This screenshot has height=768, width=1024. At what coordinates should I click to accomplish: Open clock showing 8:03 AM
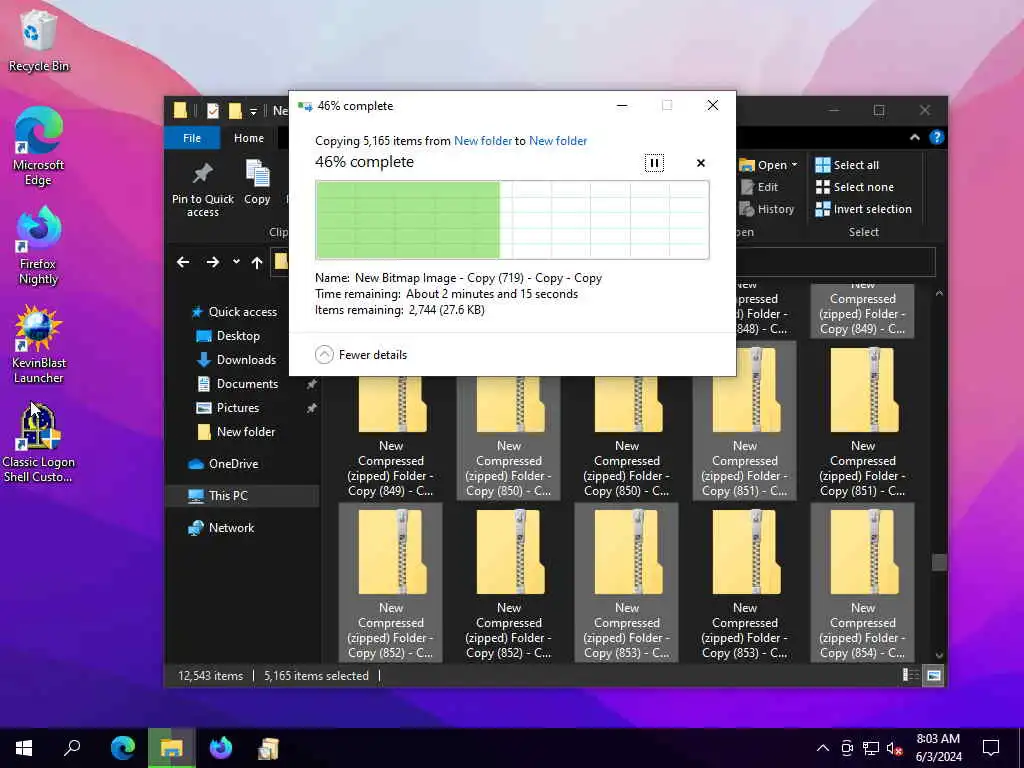[x=938, y=748]
